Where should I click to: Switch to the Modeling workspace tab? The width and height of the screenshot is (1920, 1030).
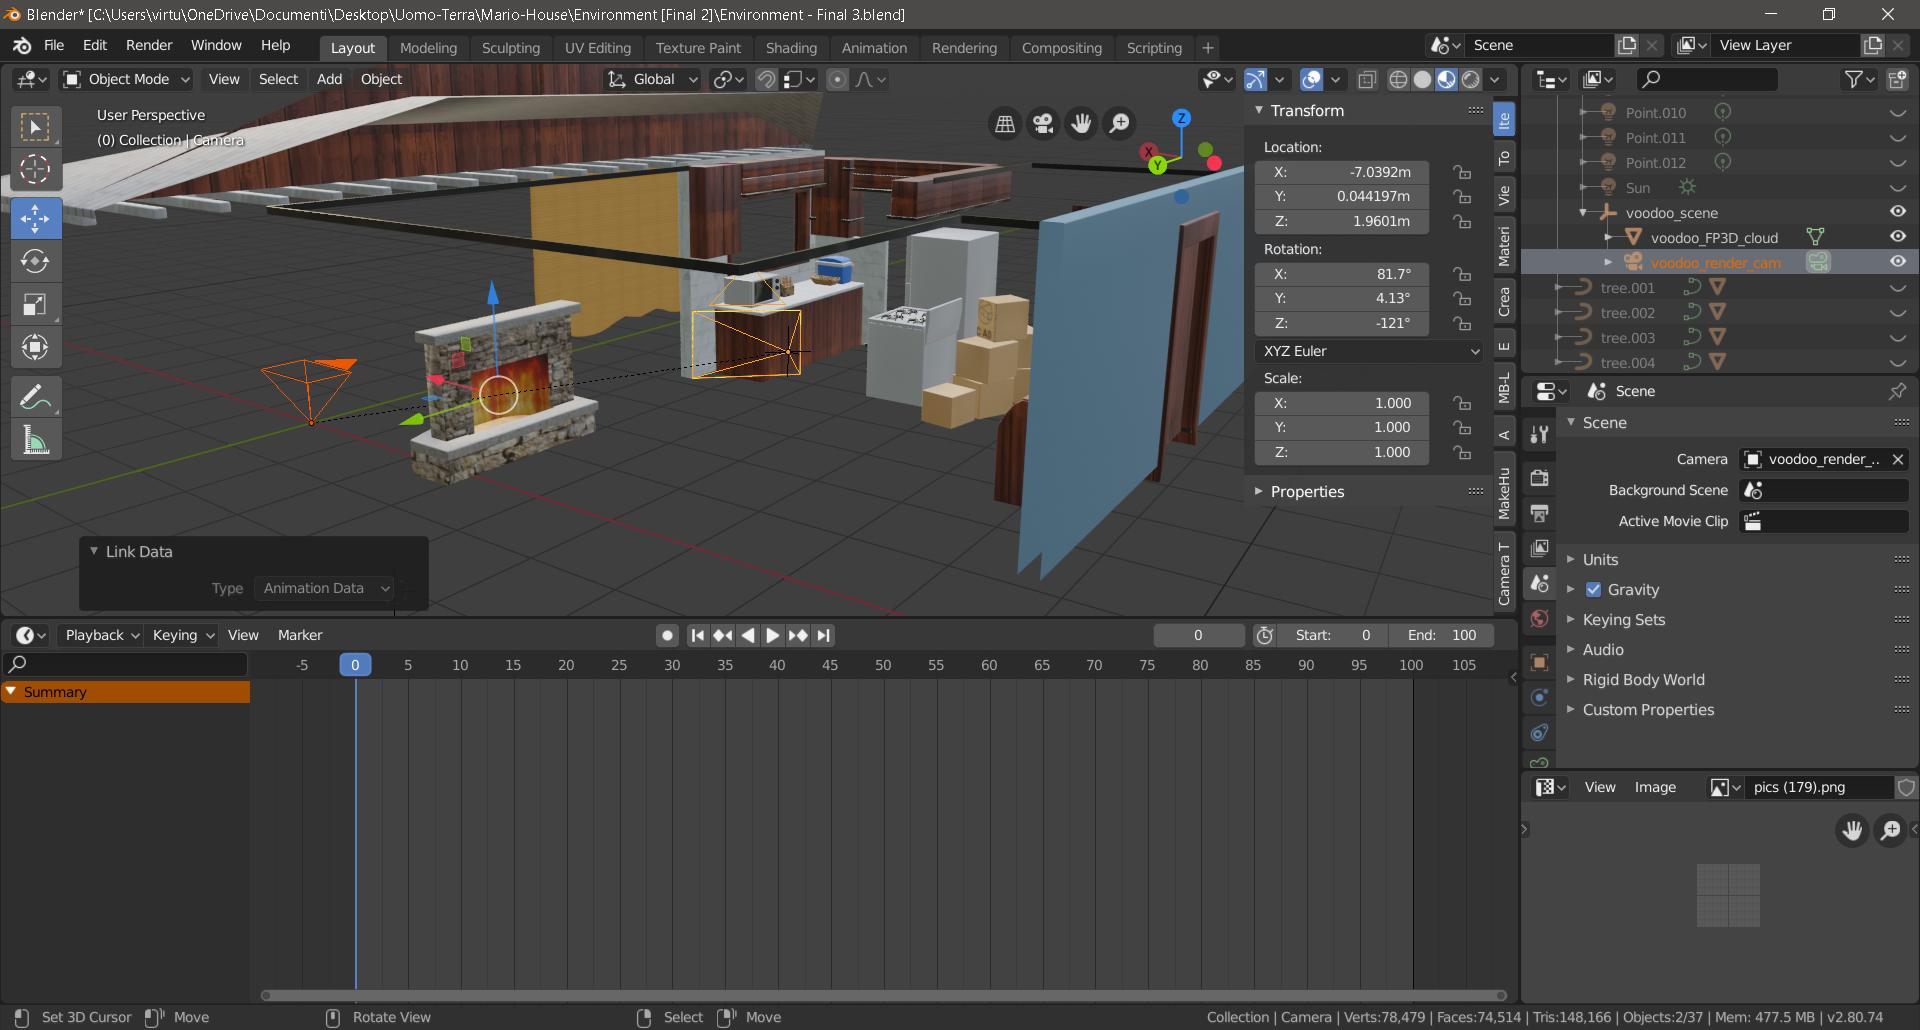pos(428,48)
